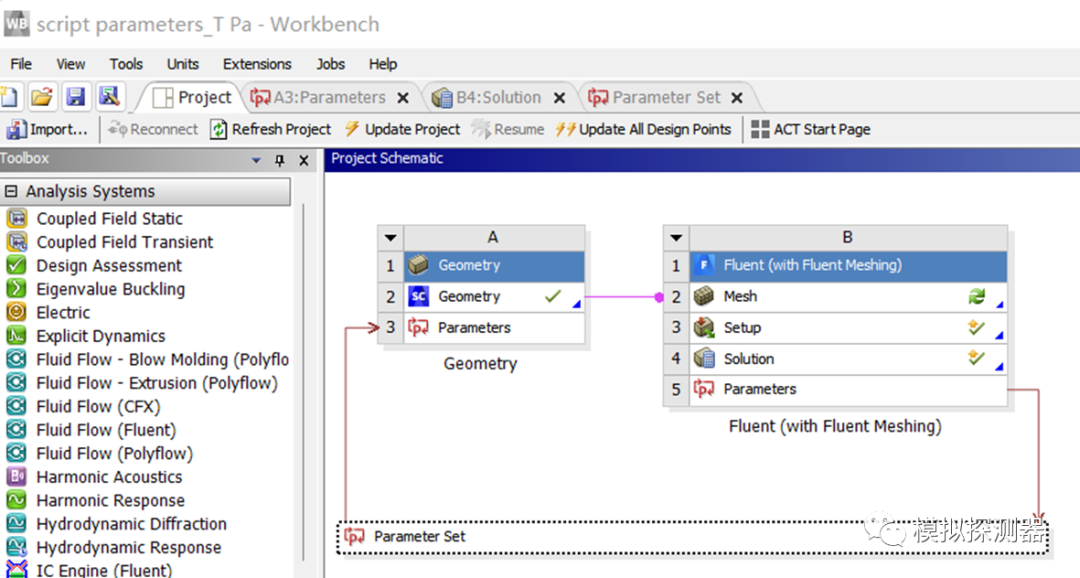This screenshot has height=578, width=1080.
Task: Click the Save project floppy icon
Action: point(75,97)
